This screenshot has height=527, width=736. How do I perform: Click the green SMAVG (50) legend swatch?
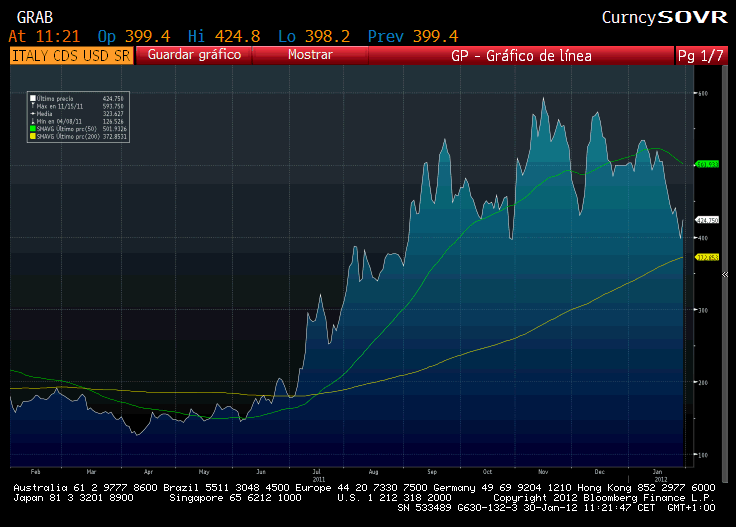pyautogui.click(x=33, y=129)
